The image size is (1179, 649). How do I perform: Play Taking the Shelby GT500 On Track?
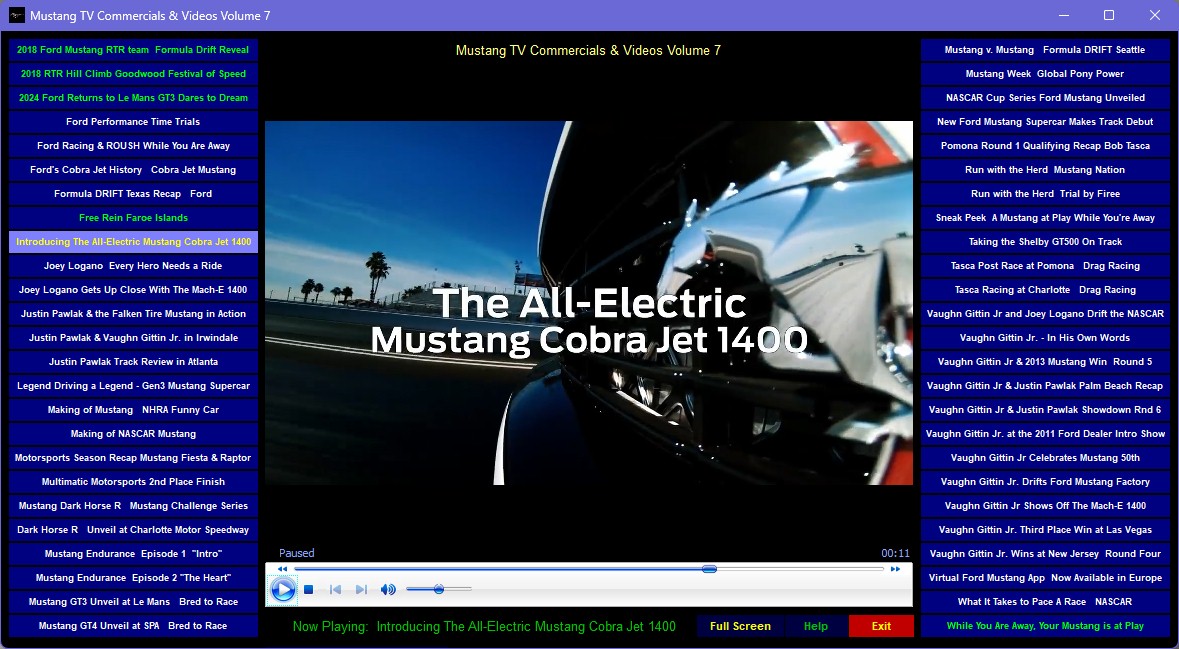(1045, 242)
